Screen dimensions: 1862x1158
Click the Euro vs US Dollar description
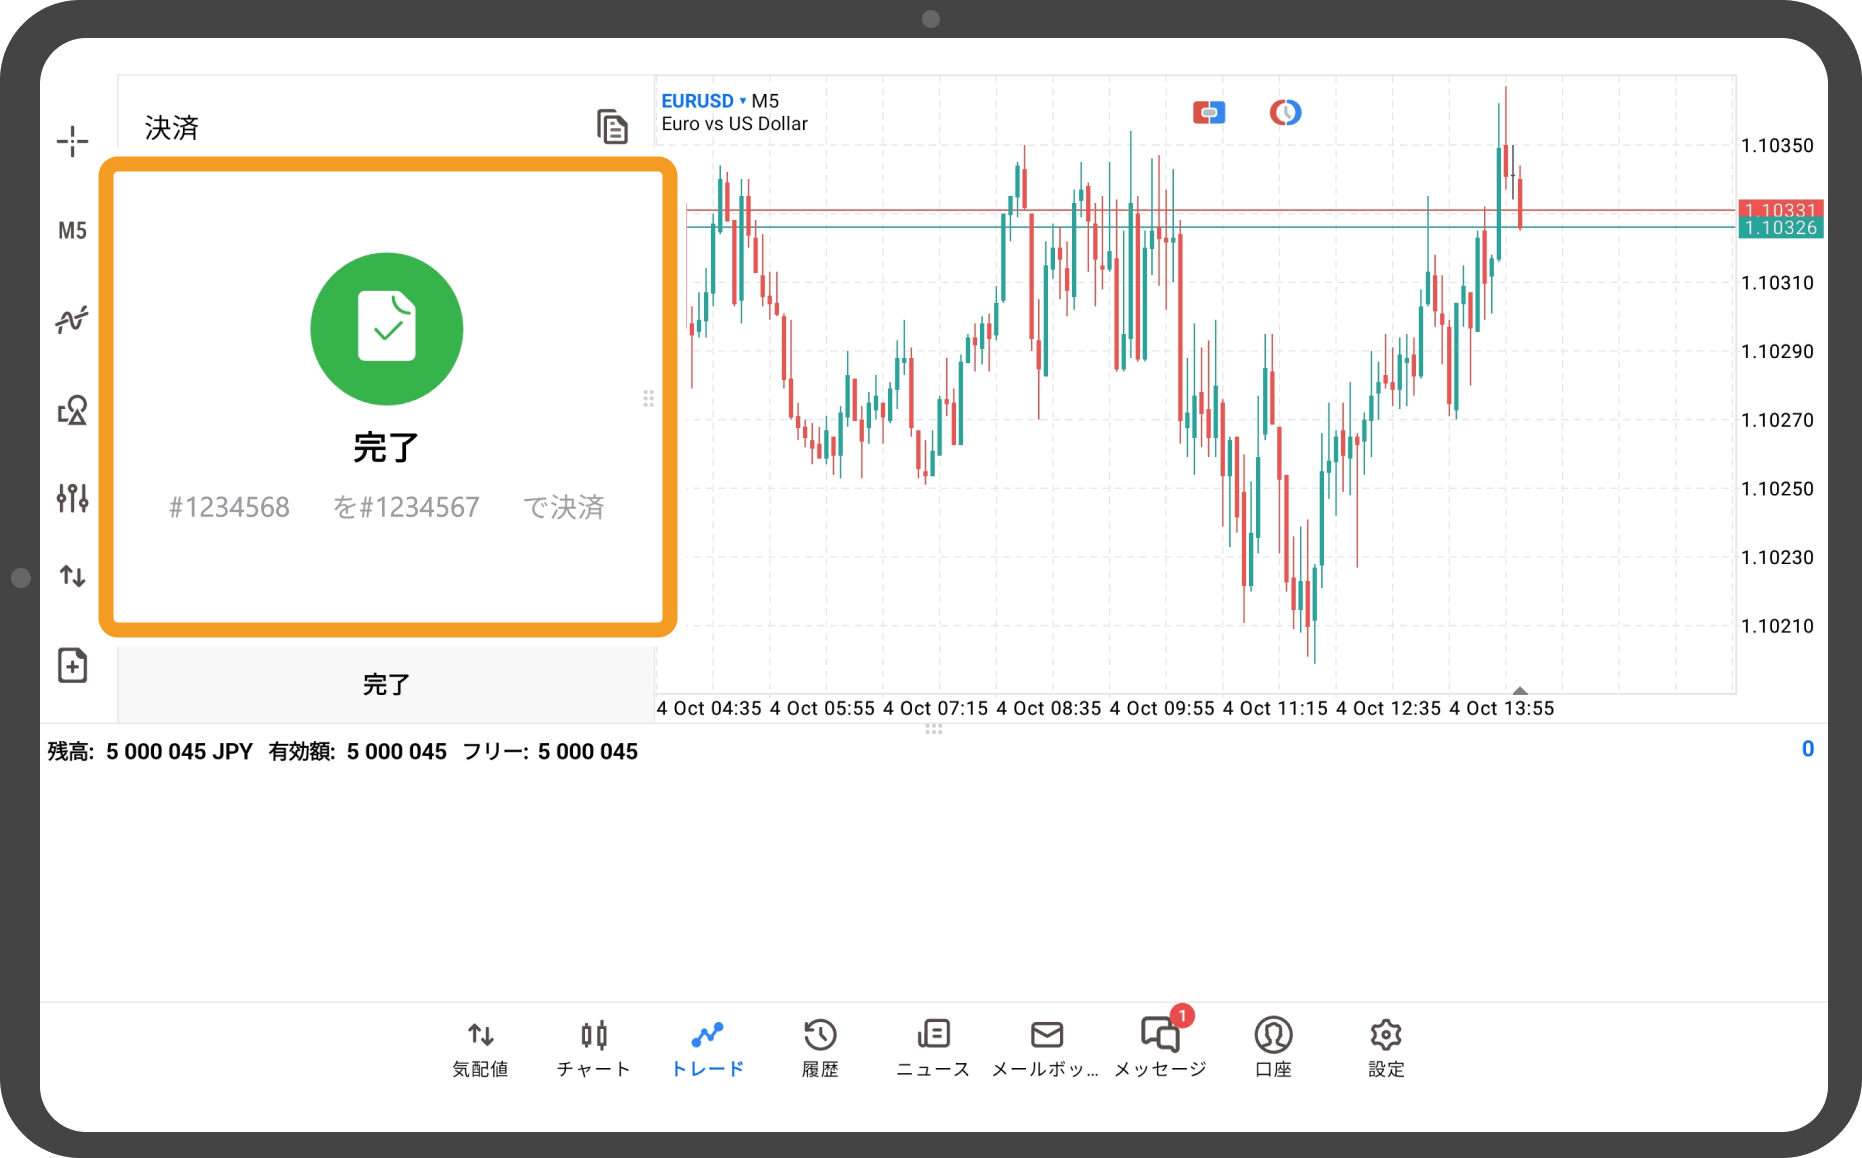point(734,124)
